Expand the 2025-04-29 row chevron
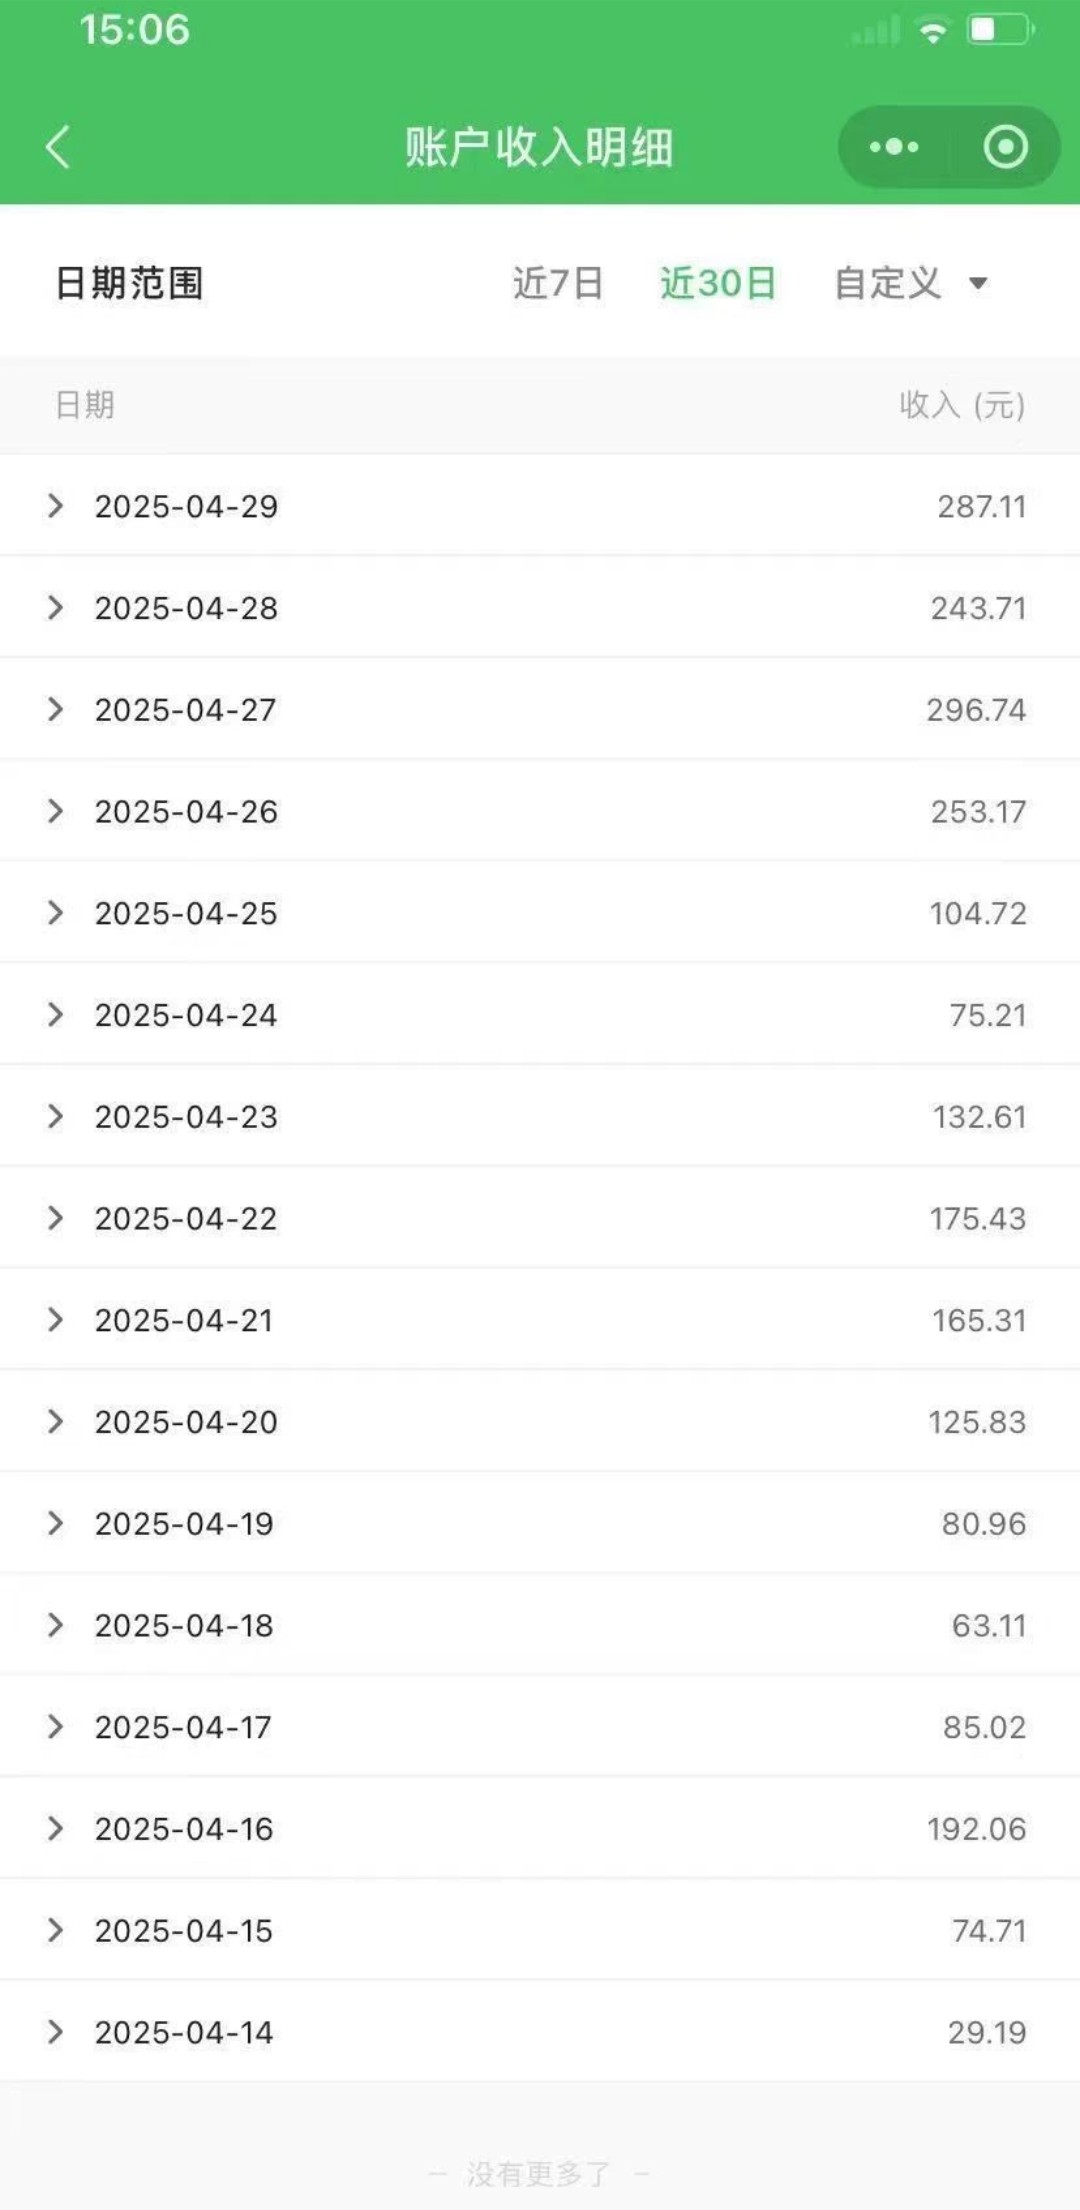Screen dimensions: 1080x2210 [56, 506]
